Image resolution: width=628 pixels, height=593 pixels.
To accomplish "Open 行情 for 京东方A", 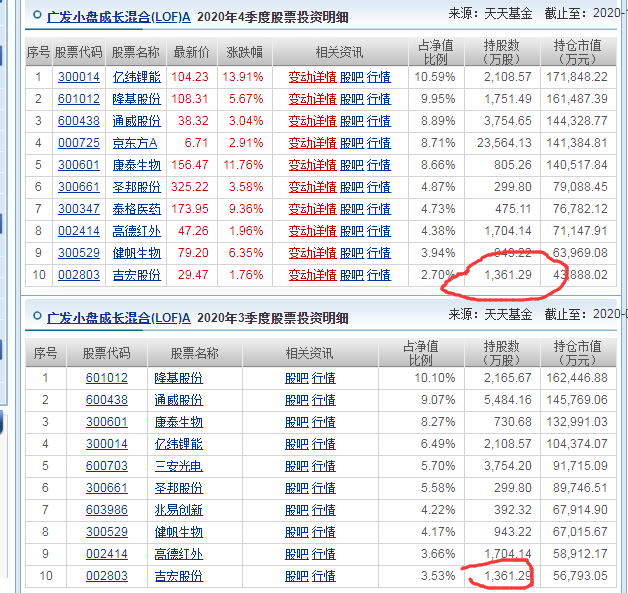I will tap(379, 143).
